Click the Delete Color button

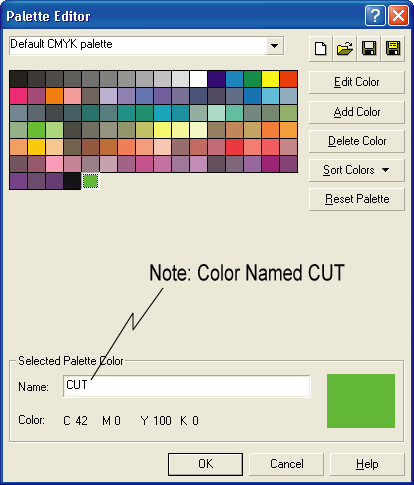(357, 141)
